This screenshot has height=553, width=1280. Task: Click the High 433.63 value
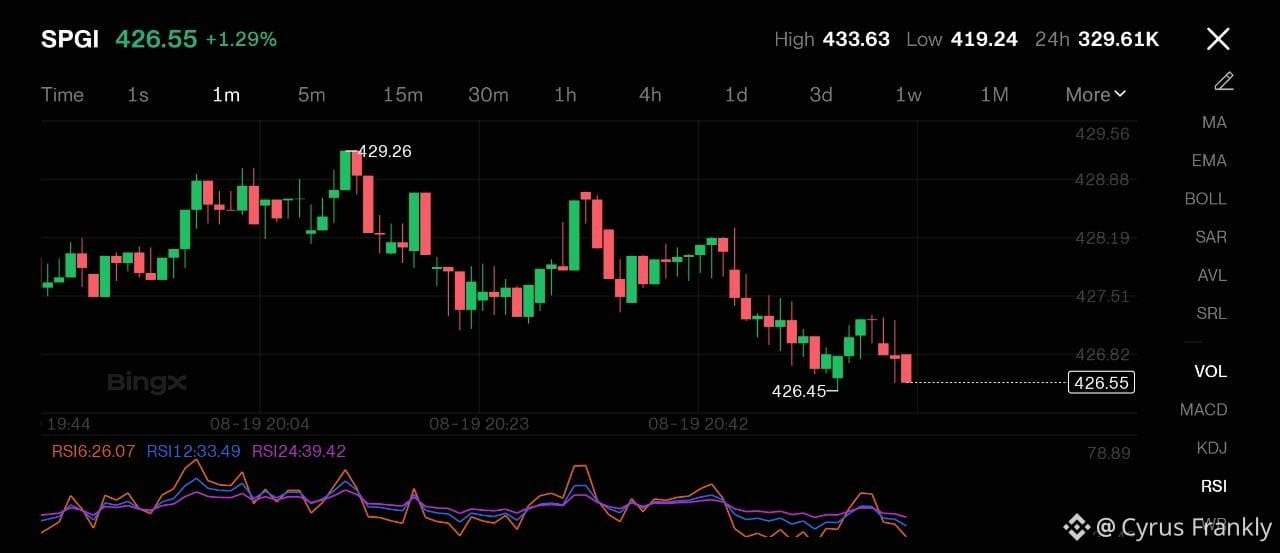click(856, 40)
